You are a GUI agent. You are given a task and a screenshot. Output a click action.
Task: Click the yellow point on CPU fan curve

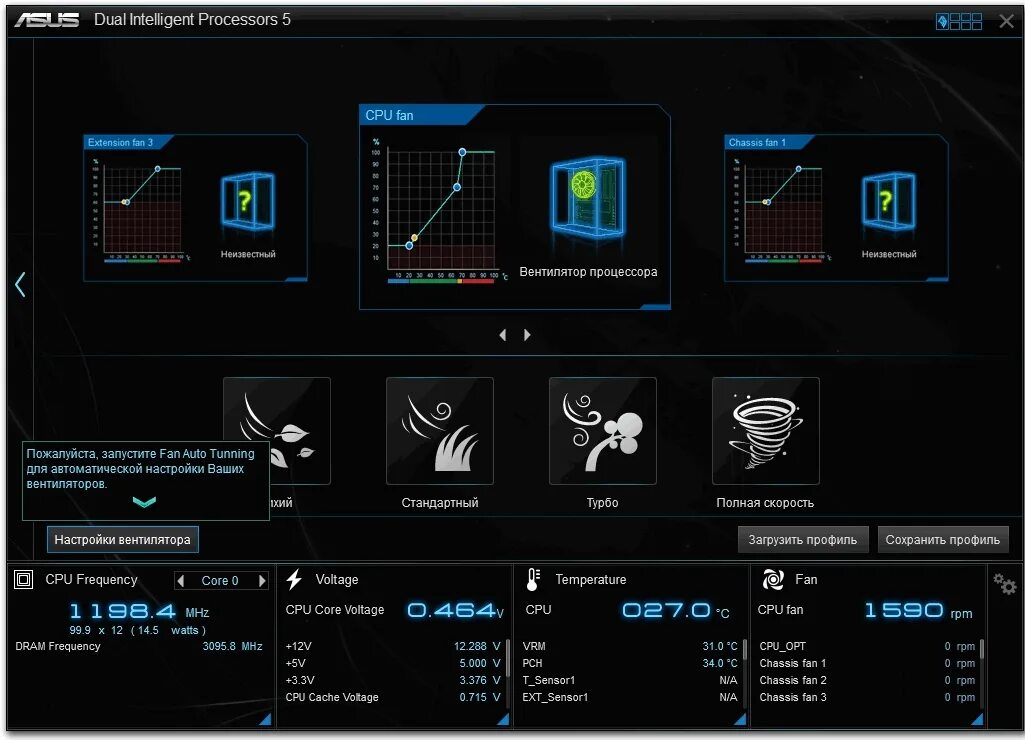(414, 237)
